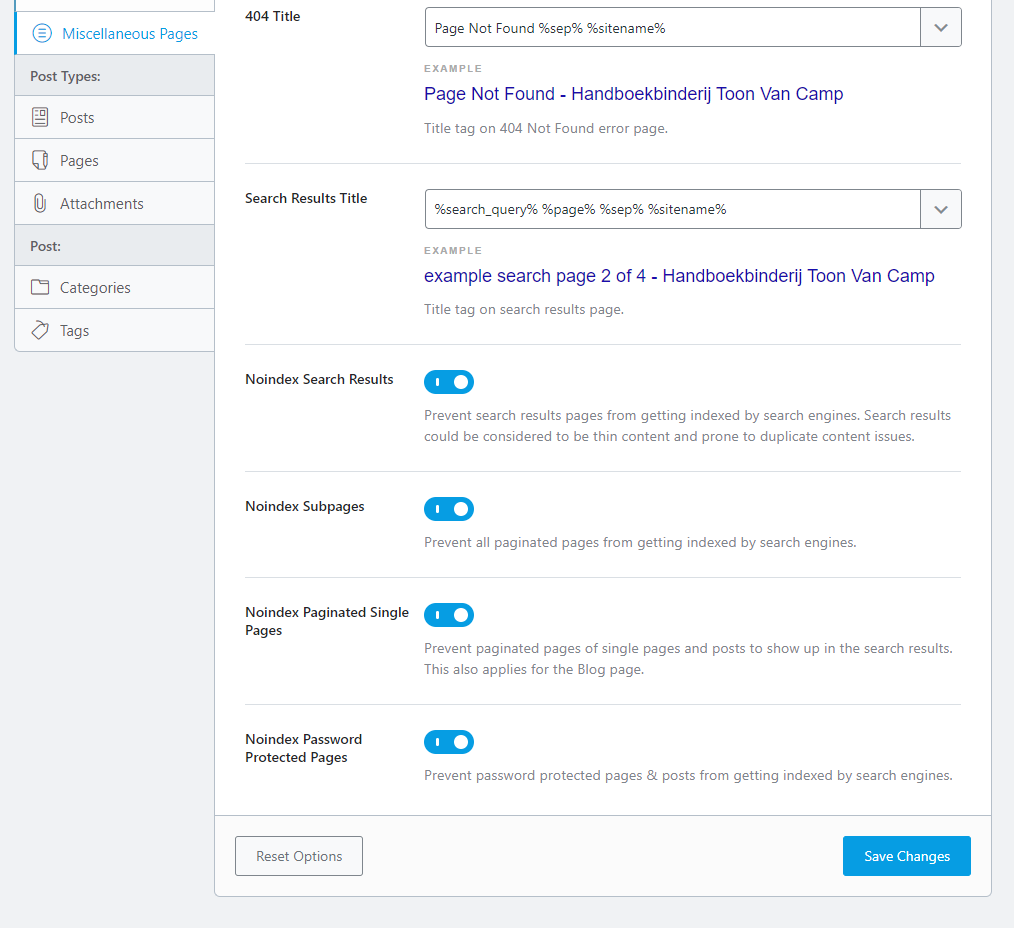Click the Page Not Found example title
This screenshot has width=1014, height=928.
coord(633,94)
